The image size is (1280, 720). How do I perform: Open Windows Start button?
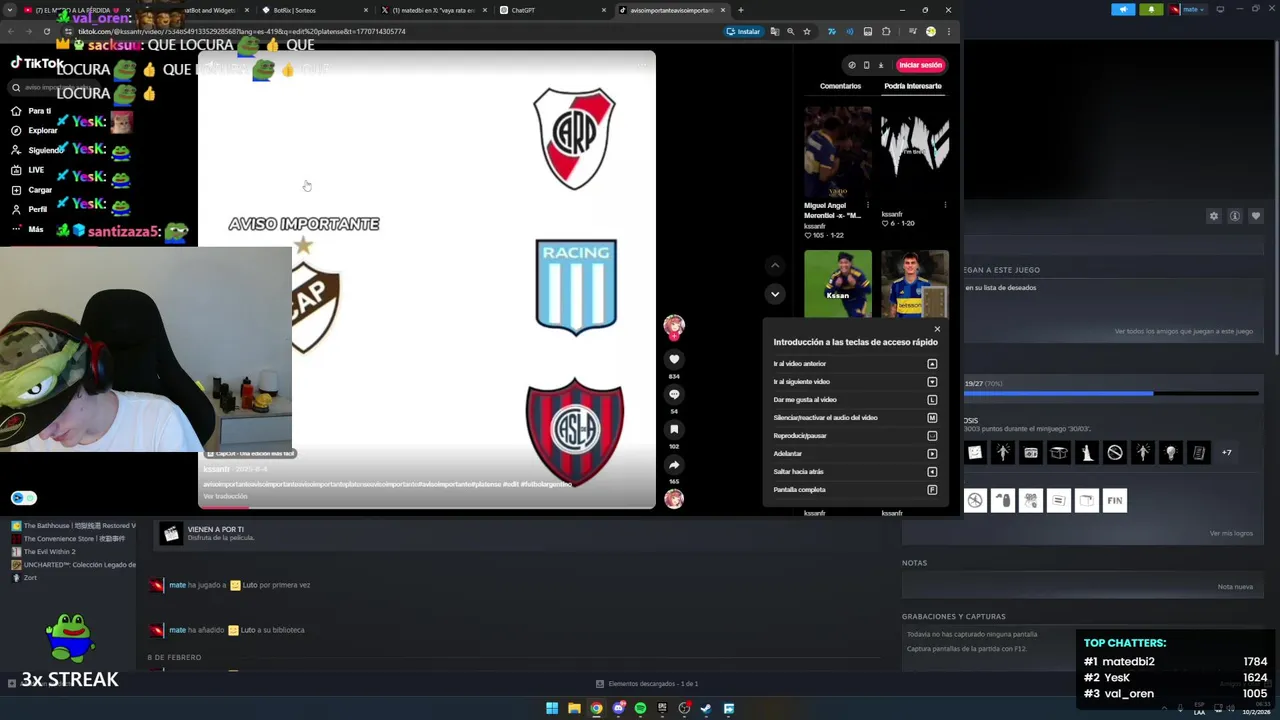coord(552,708)
